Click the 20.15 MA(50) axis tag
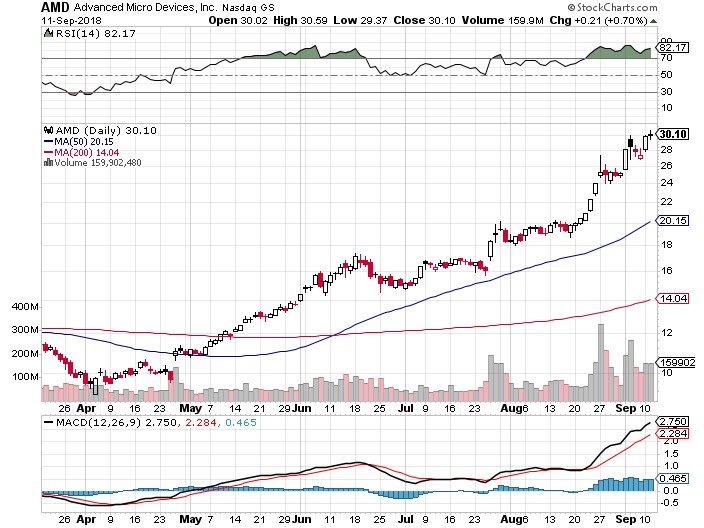Image resolution: width=704 pixels, height=528 pixels. click(673, 220)
